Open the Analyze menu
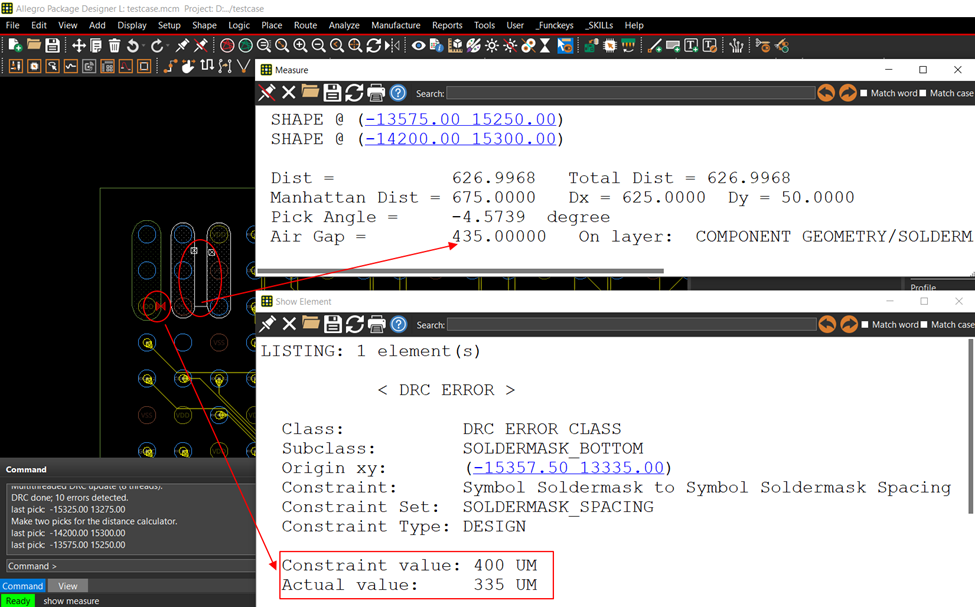This screenshot has height=607, width=975. (344, 25)
